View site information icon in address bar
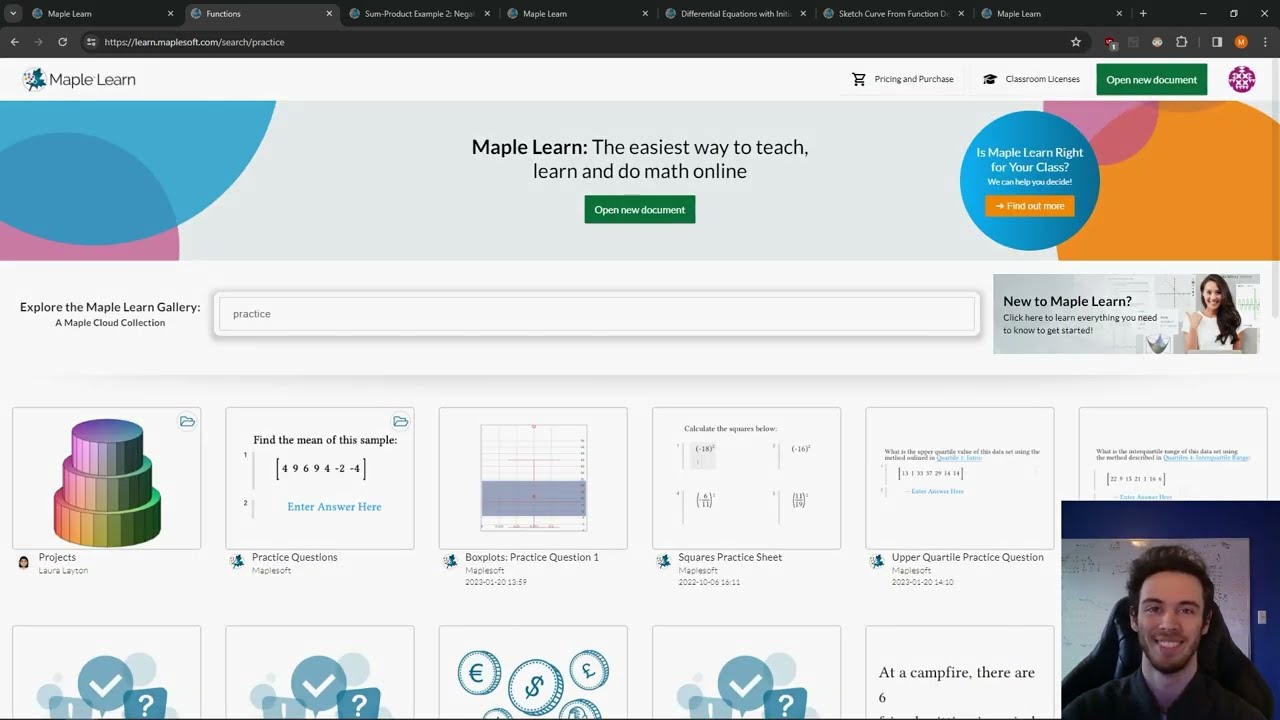1280x720 pixels. pos(91,42)
